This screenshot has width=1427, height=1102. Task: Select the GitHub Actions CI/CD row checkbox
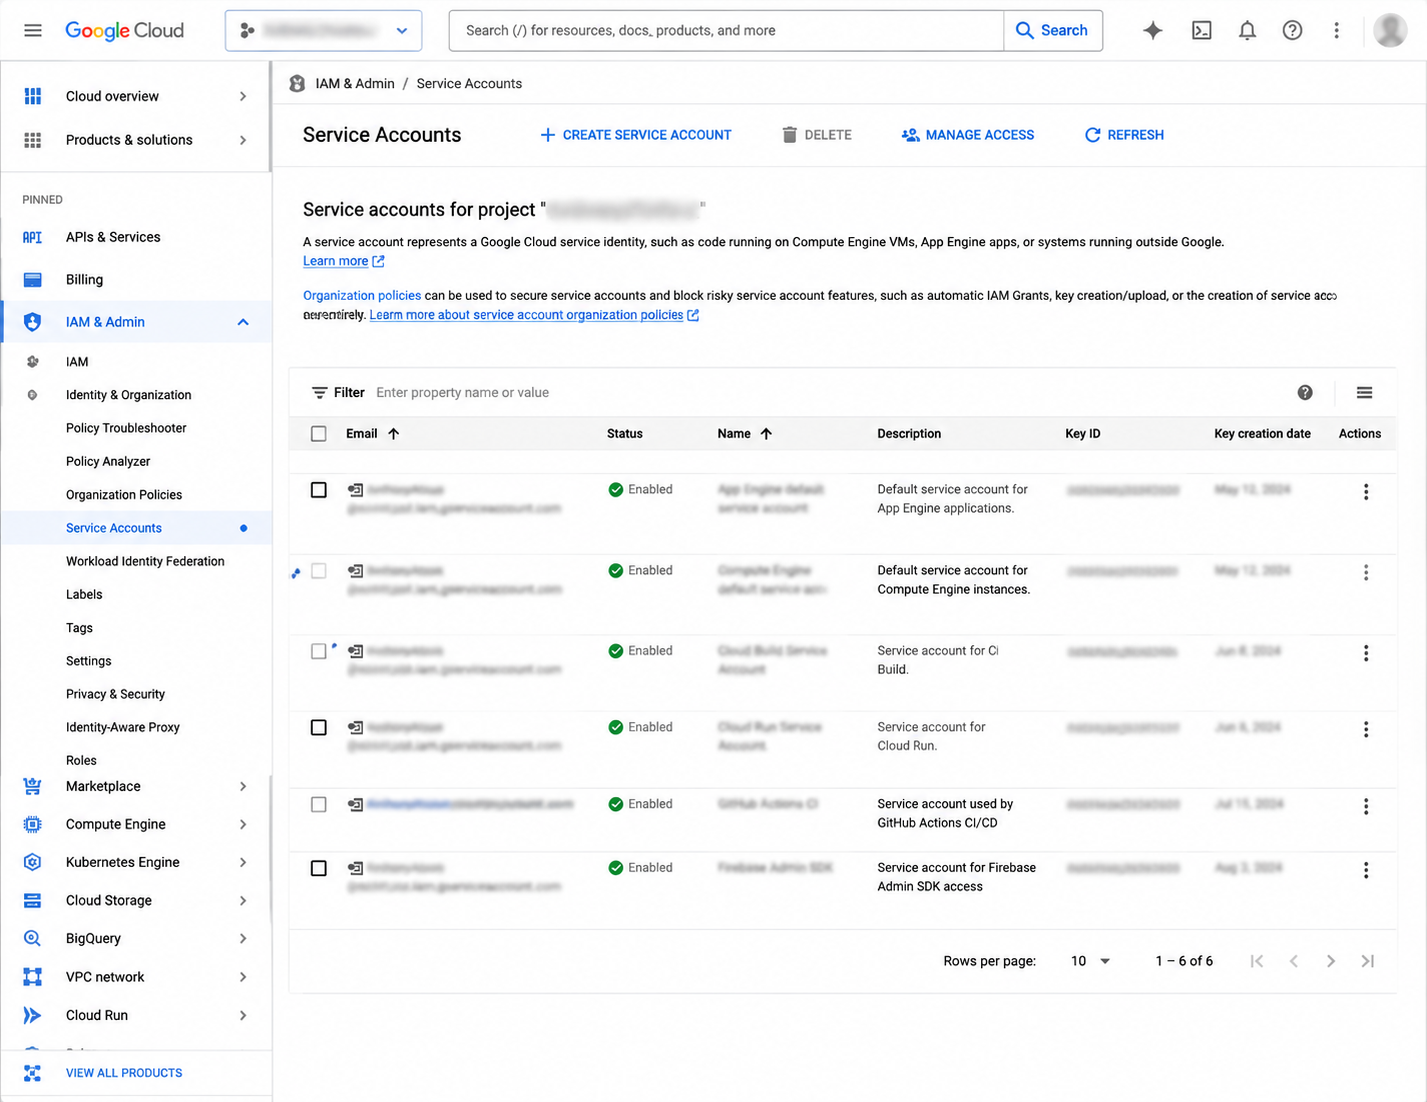click(x=319, y=805)
